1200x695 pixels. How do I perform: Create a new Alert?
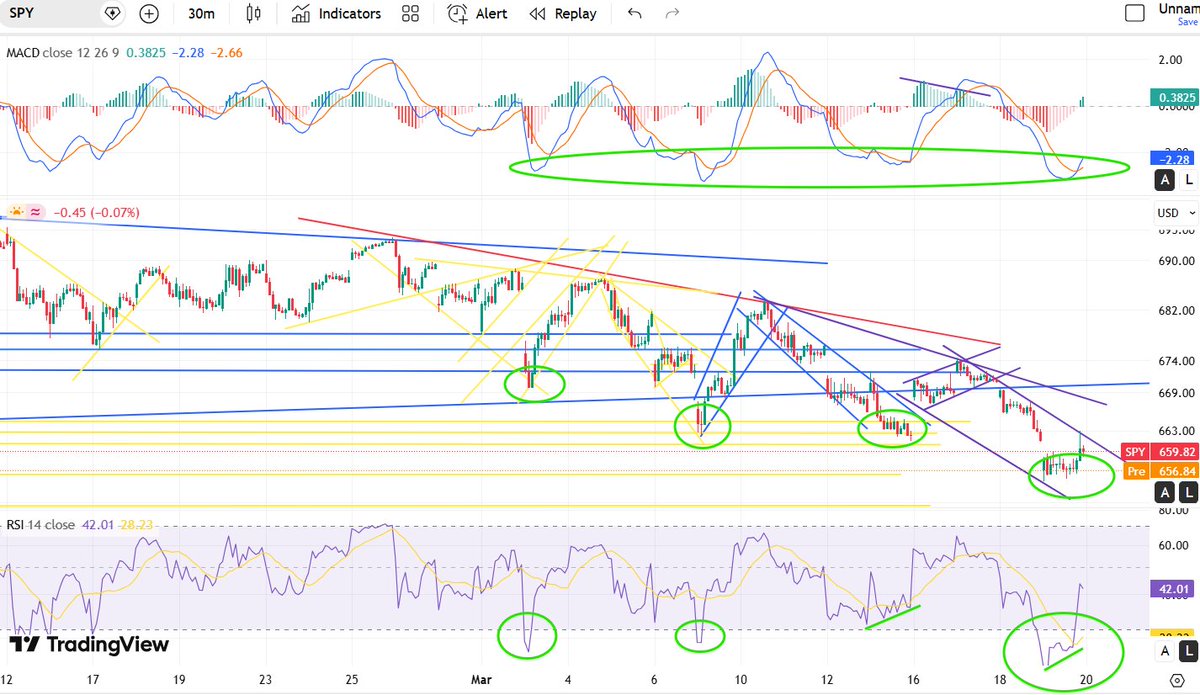tap(477, 14)
